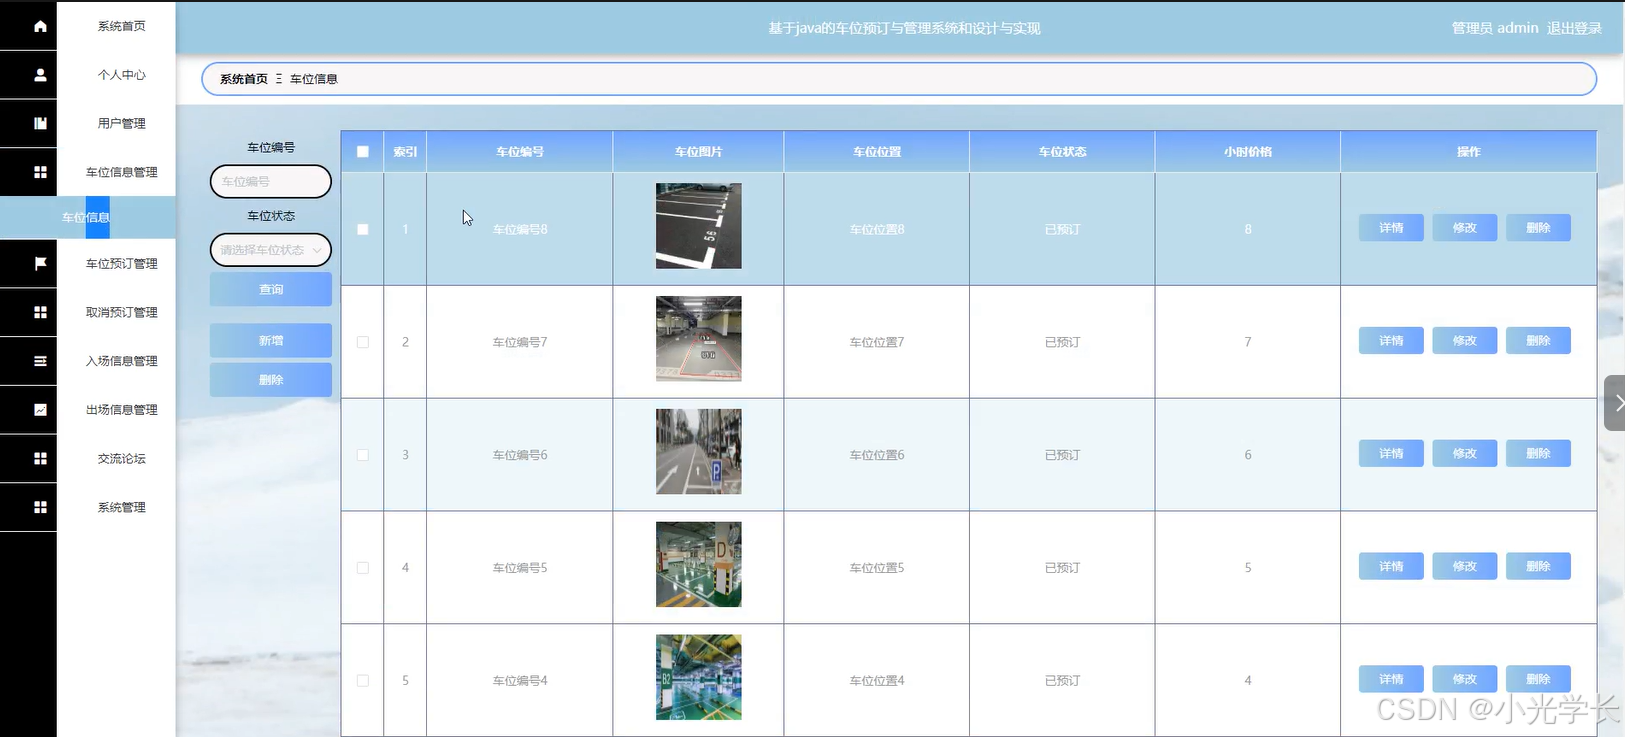The width and height of the screenshot is (1625, 737).
Task: Click 退出登录 logout link
Action: (x=1574, y=28)
